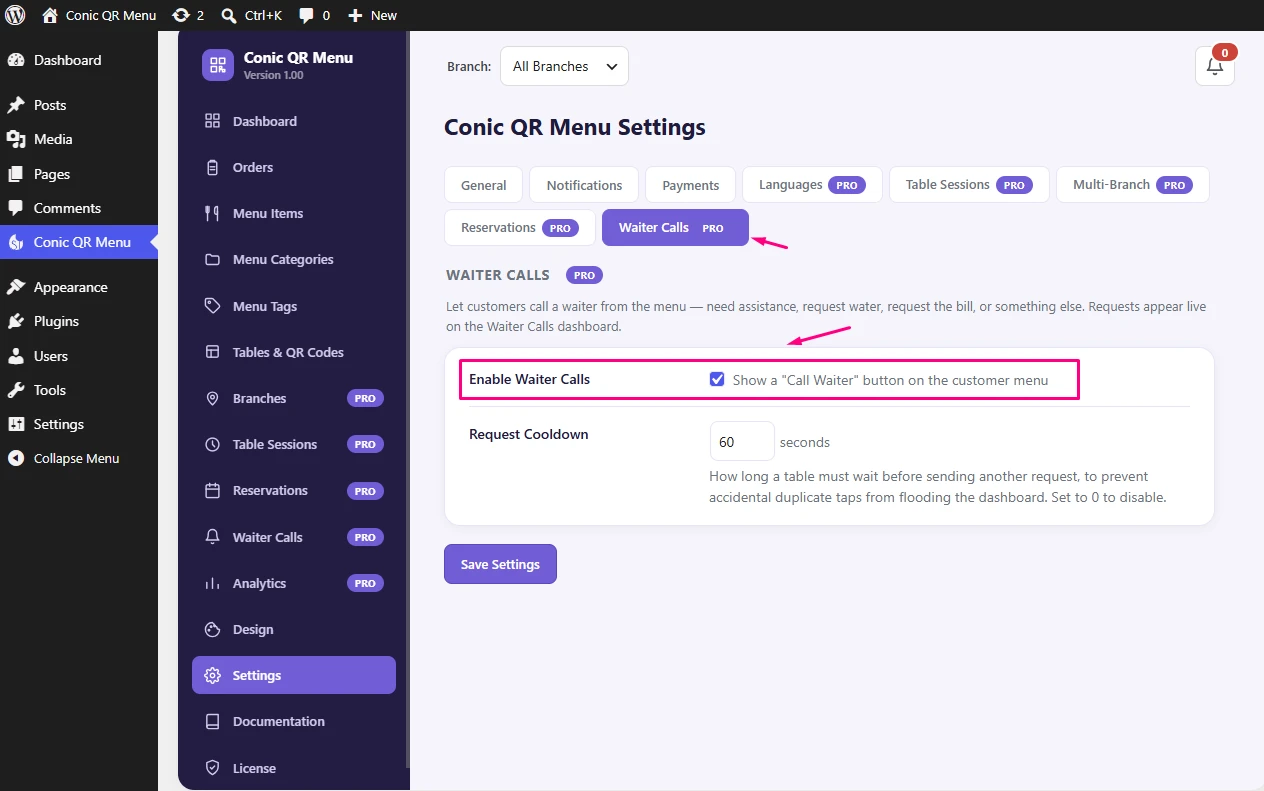The image size is (1264, 791).
Task: Select Conic QR Menu in WordPress sidebar
Action: click(79, 242)
